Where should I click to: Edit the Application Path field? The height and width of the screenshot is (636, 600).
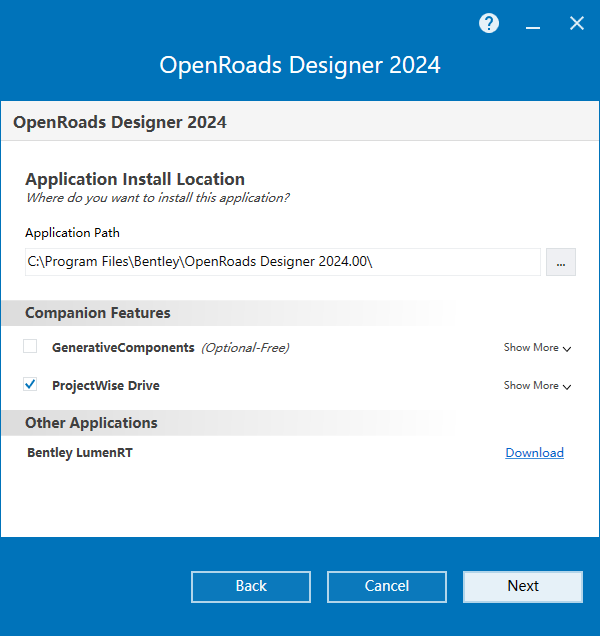click(283, 262)
